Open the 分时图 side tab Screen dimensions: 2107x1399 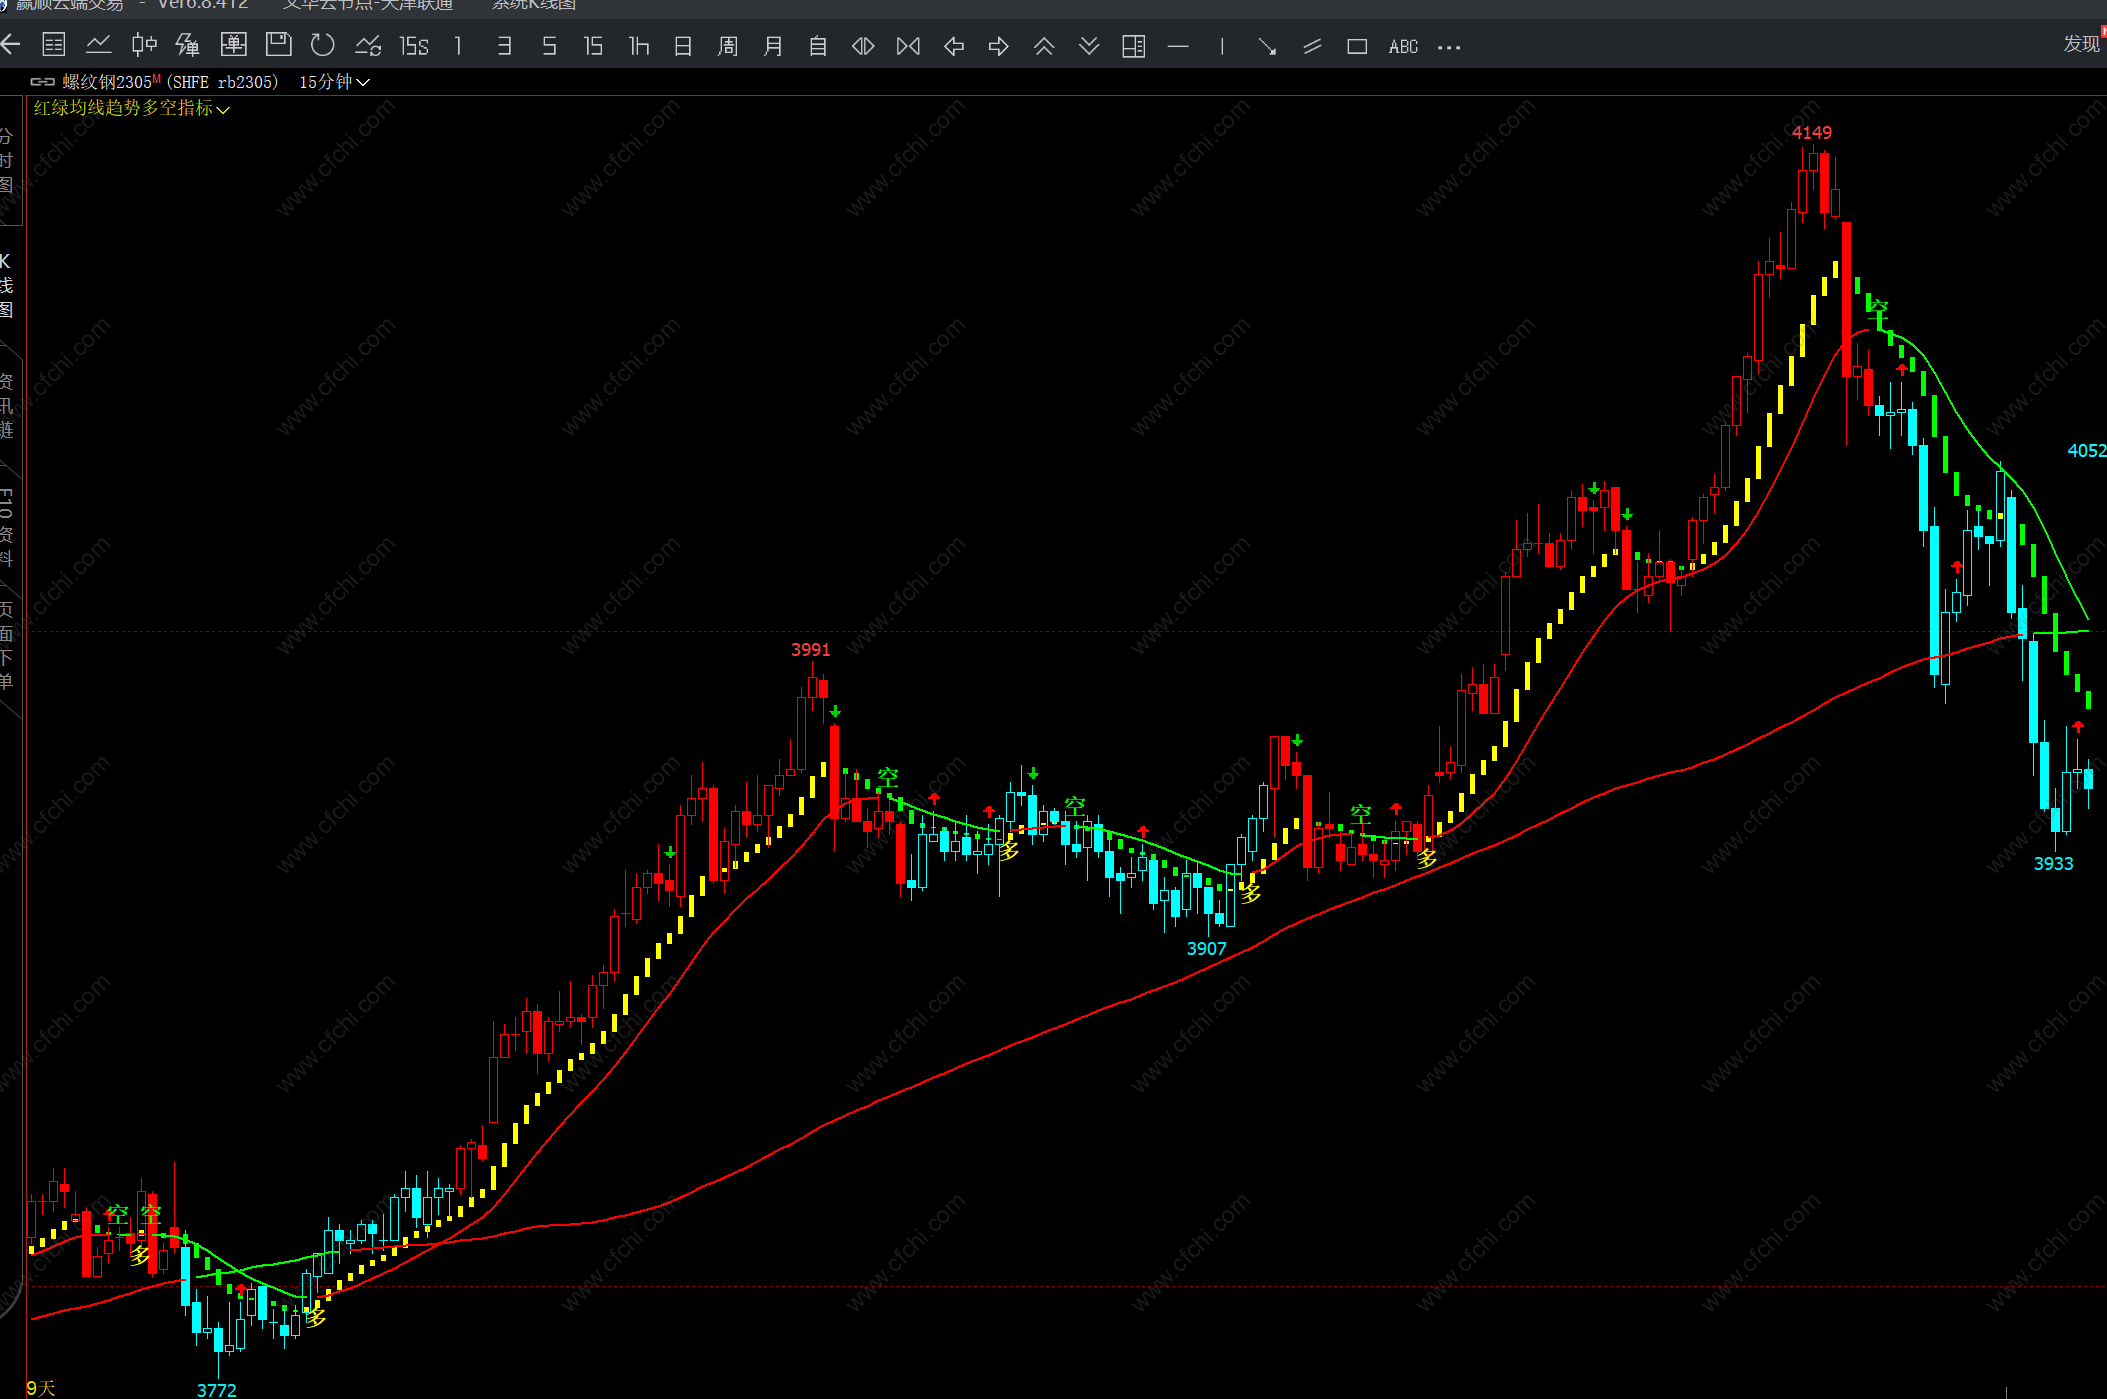[7, 160]
